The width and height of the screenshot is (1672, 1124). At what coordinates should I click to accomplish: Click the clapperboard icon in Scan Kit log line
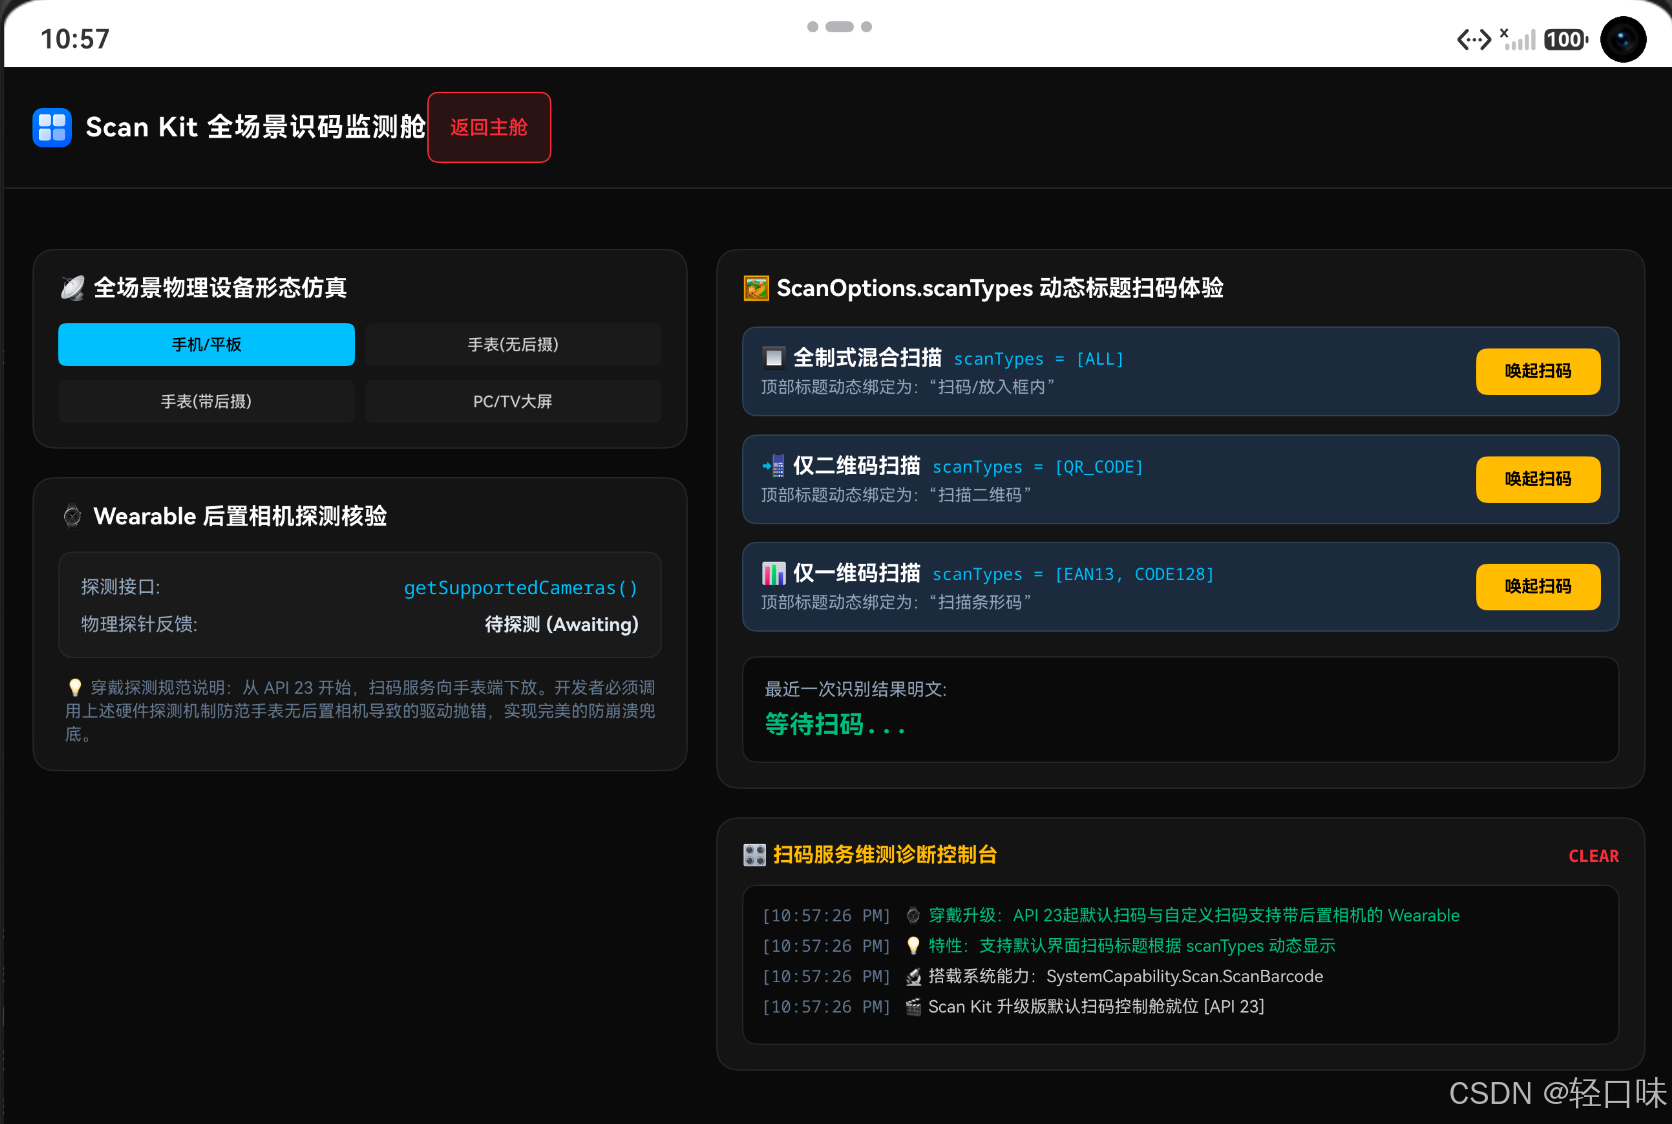pyautogui.click(x=913, y=1007)
